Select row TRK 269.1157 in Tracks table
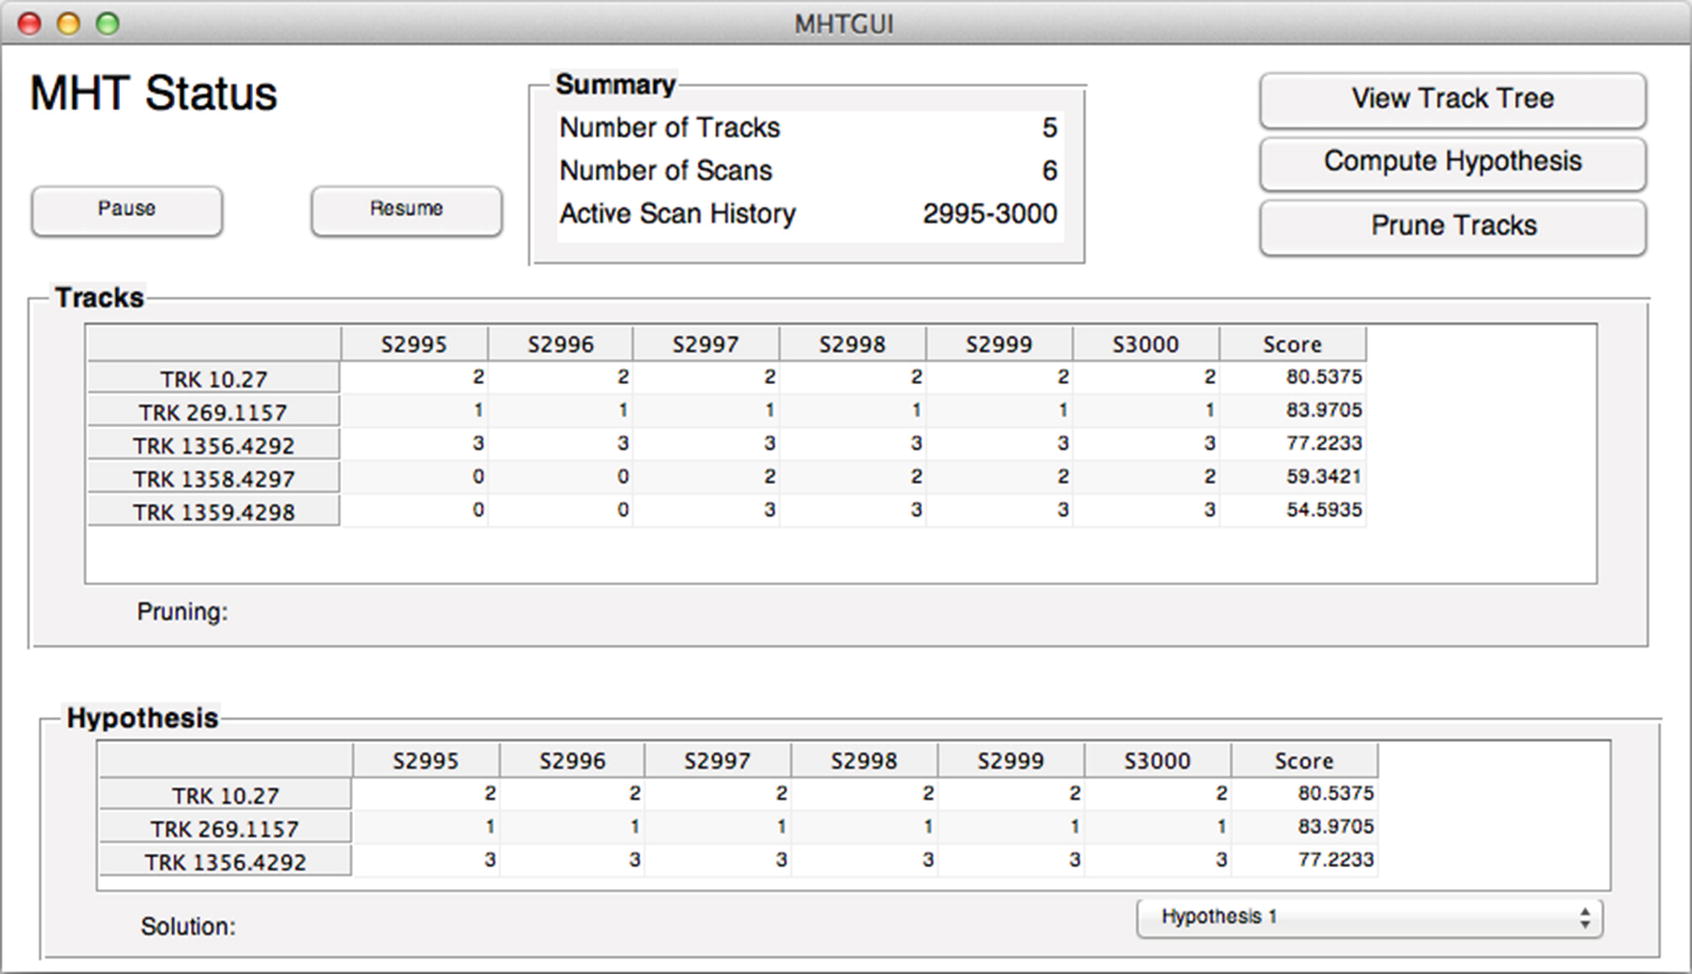 213,412
